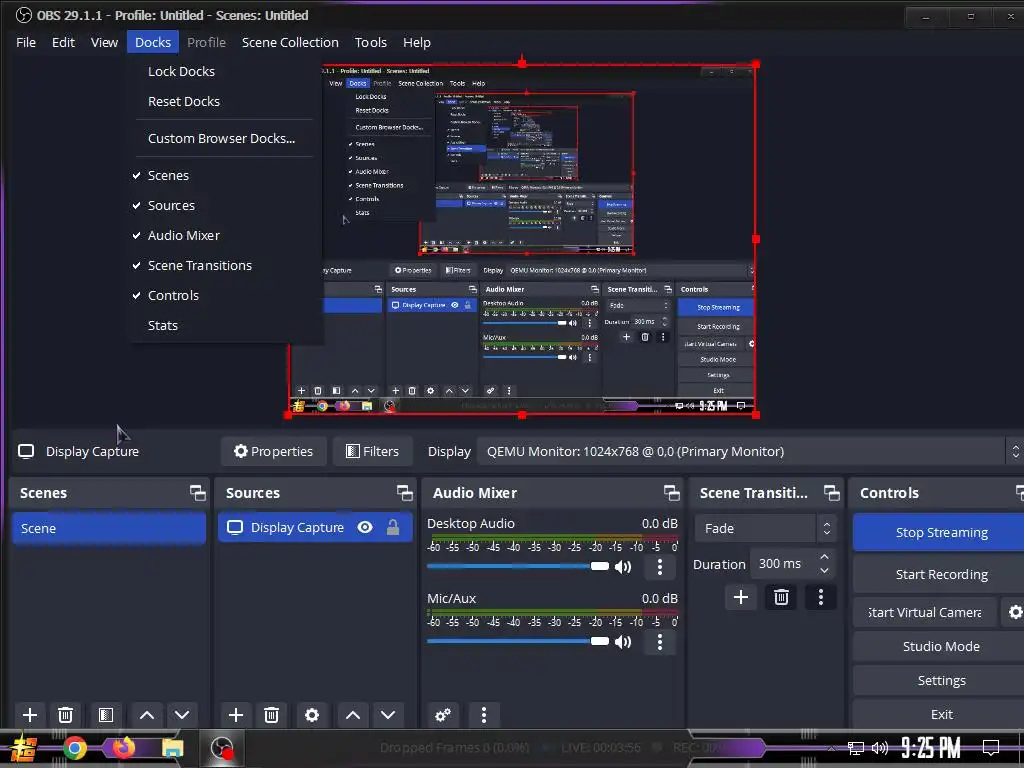Viewport: 1024px width, 768px height.
Task: Open Scene Collection menu
Action: pyautogui.click(x=290, y=42)
